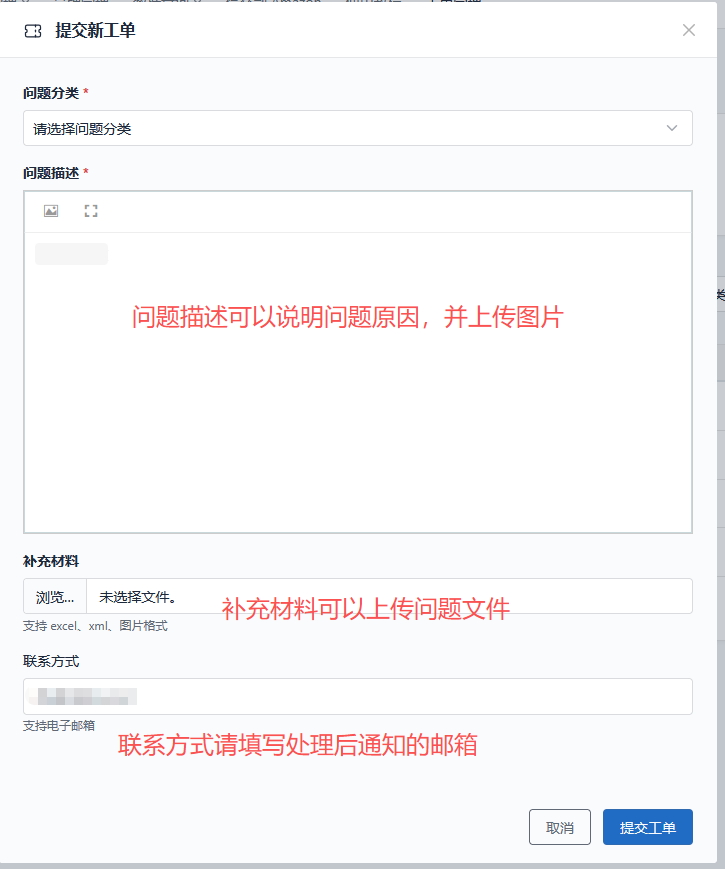Close the 提交新工单 dialog with X
The image size is (725, 869).
[689, 30]
